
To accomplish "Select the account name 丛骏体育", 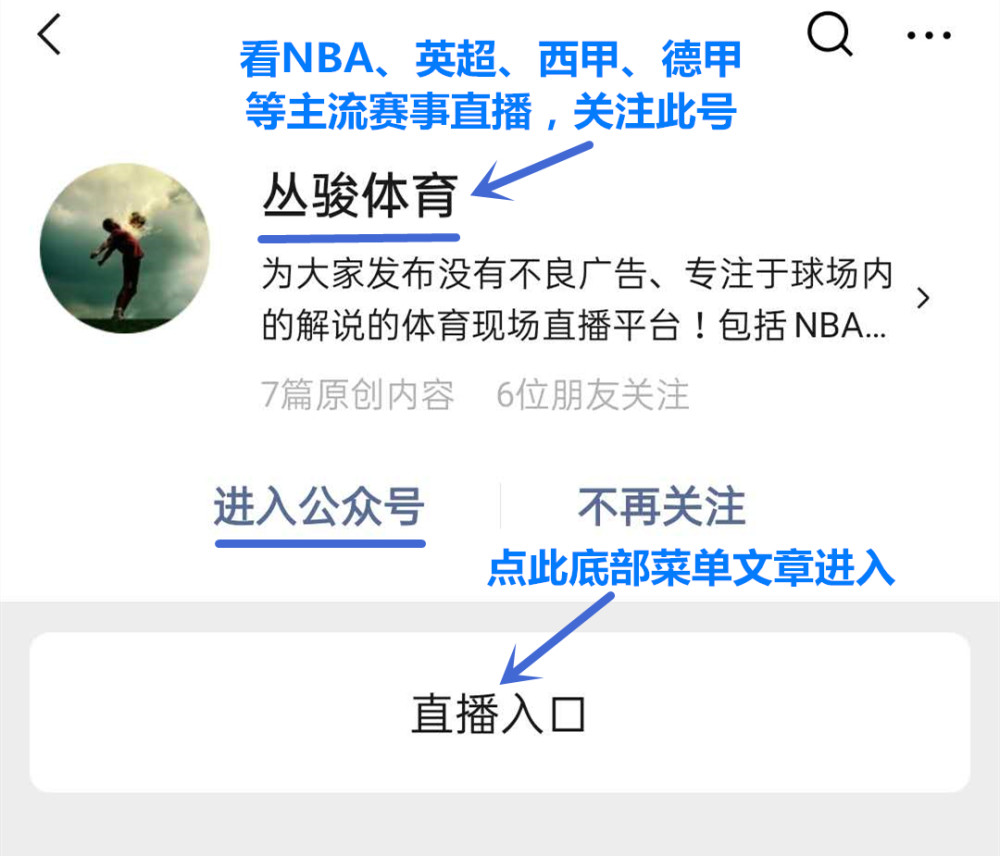I will tap(360, 195).
